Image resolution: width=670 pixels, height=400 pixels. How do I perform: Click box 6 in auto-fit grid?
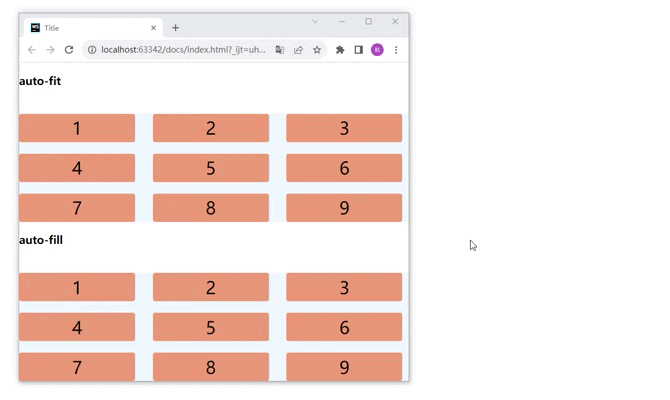[x=344, y=168]
